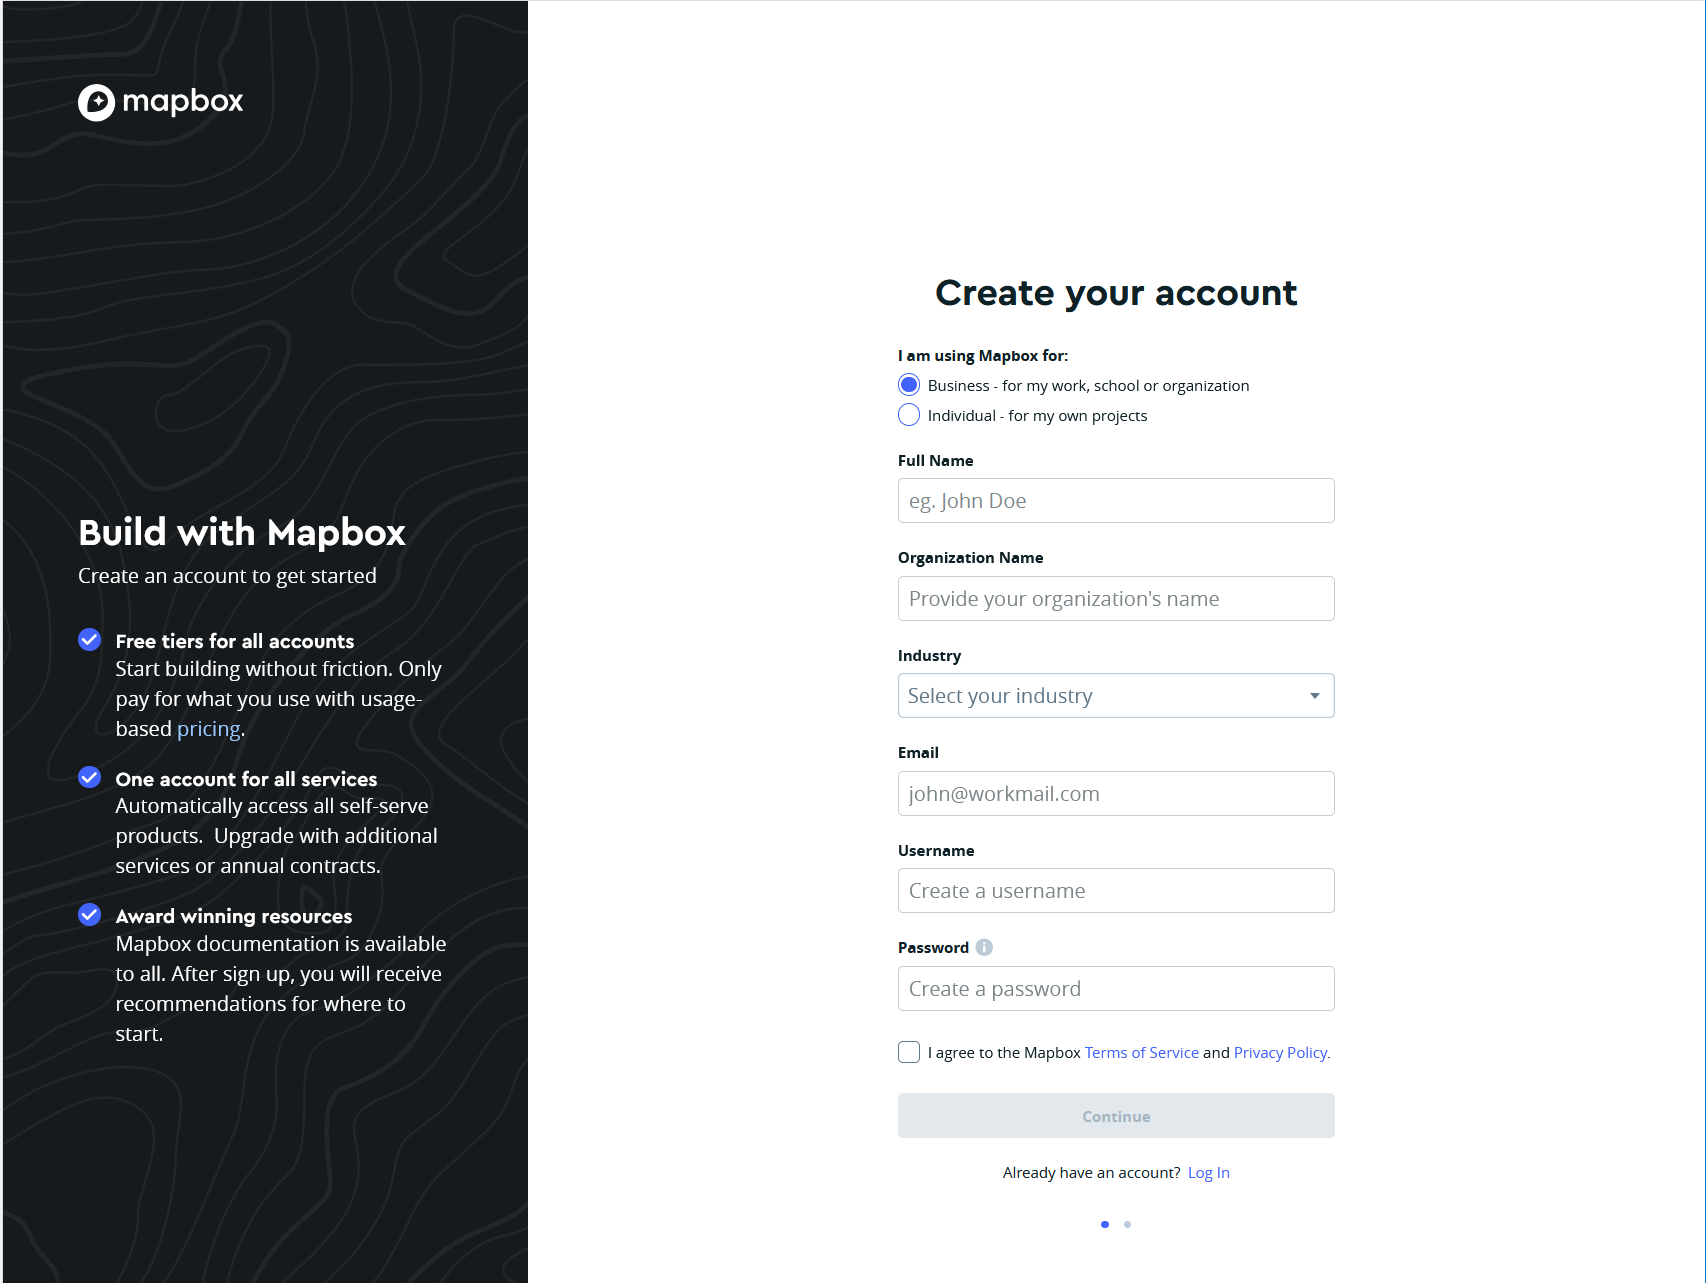Select Individual account type radio button
Image resolution: width=1706 pixels, height=1283 pixels.
point(909,415)
